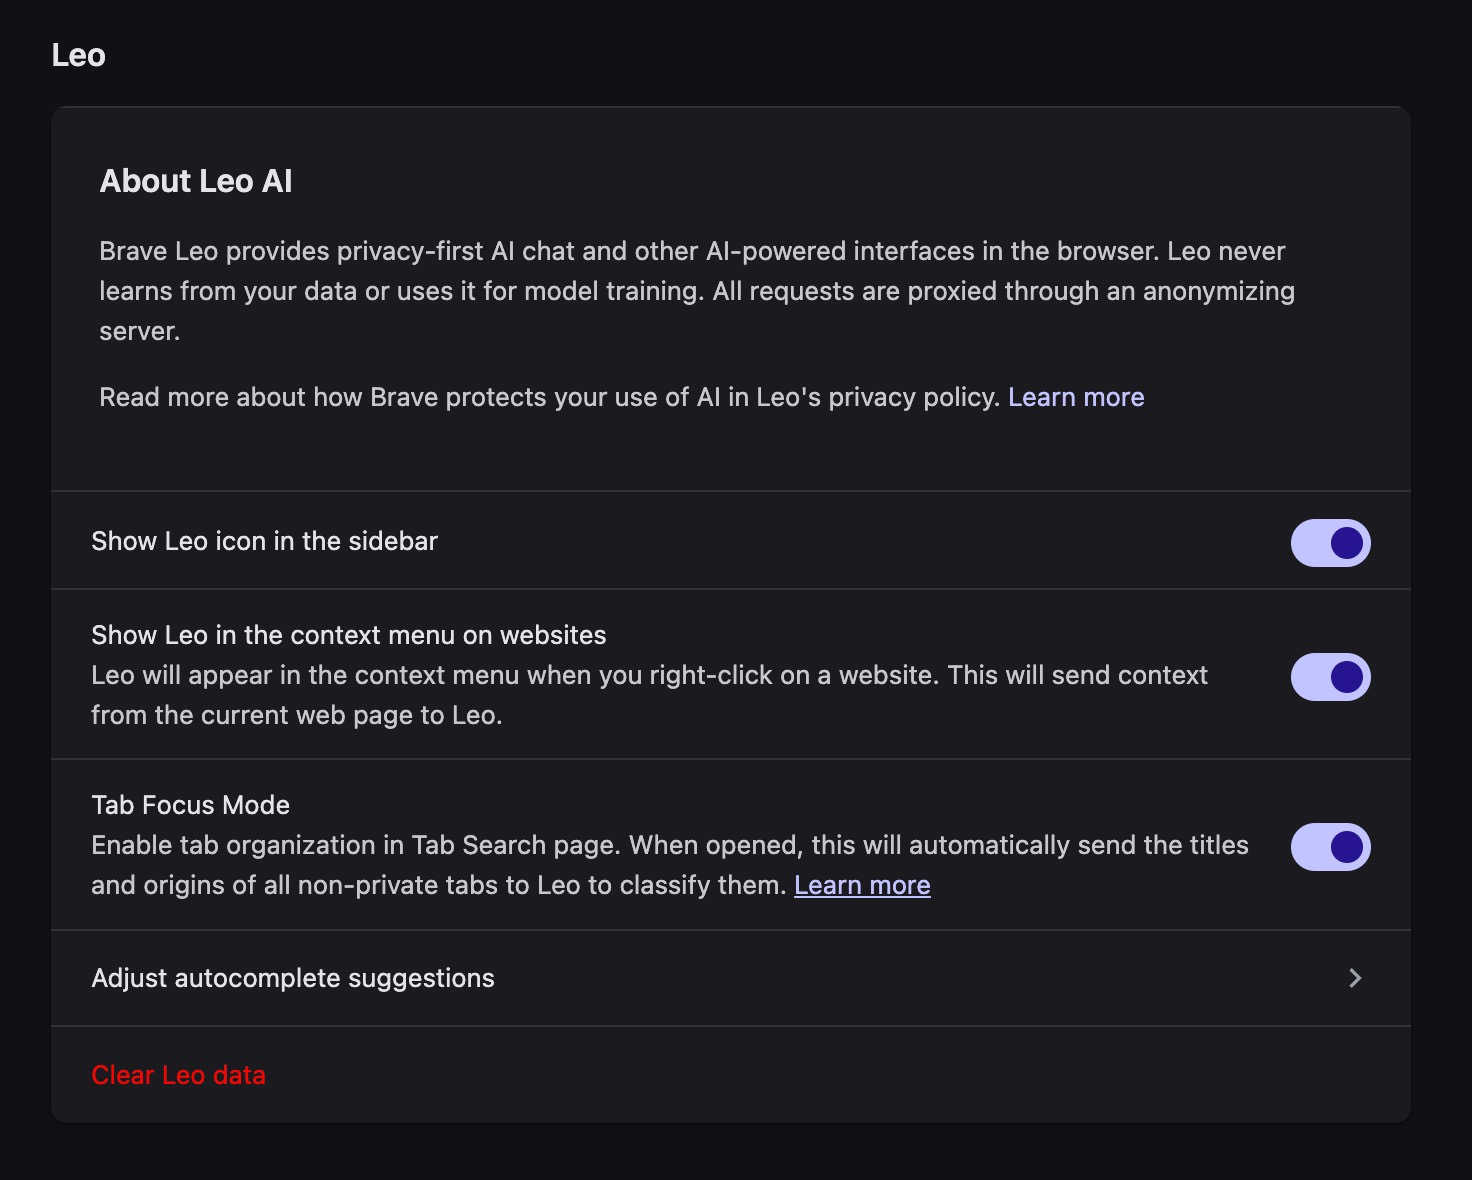Click the chevron arrow beside Adjust autocomplete suggestions
The image size is (1472, 1180).
pyautogui.click(x=1355, y=978)
